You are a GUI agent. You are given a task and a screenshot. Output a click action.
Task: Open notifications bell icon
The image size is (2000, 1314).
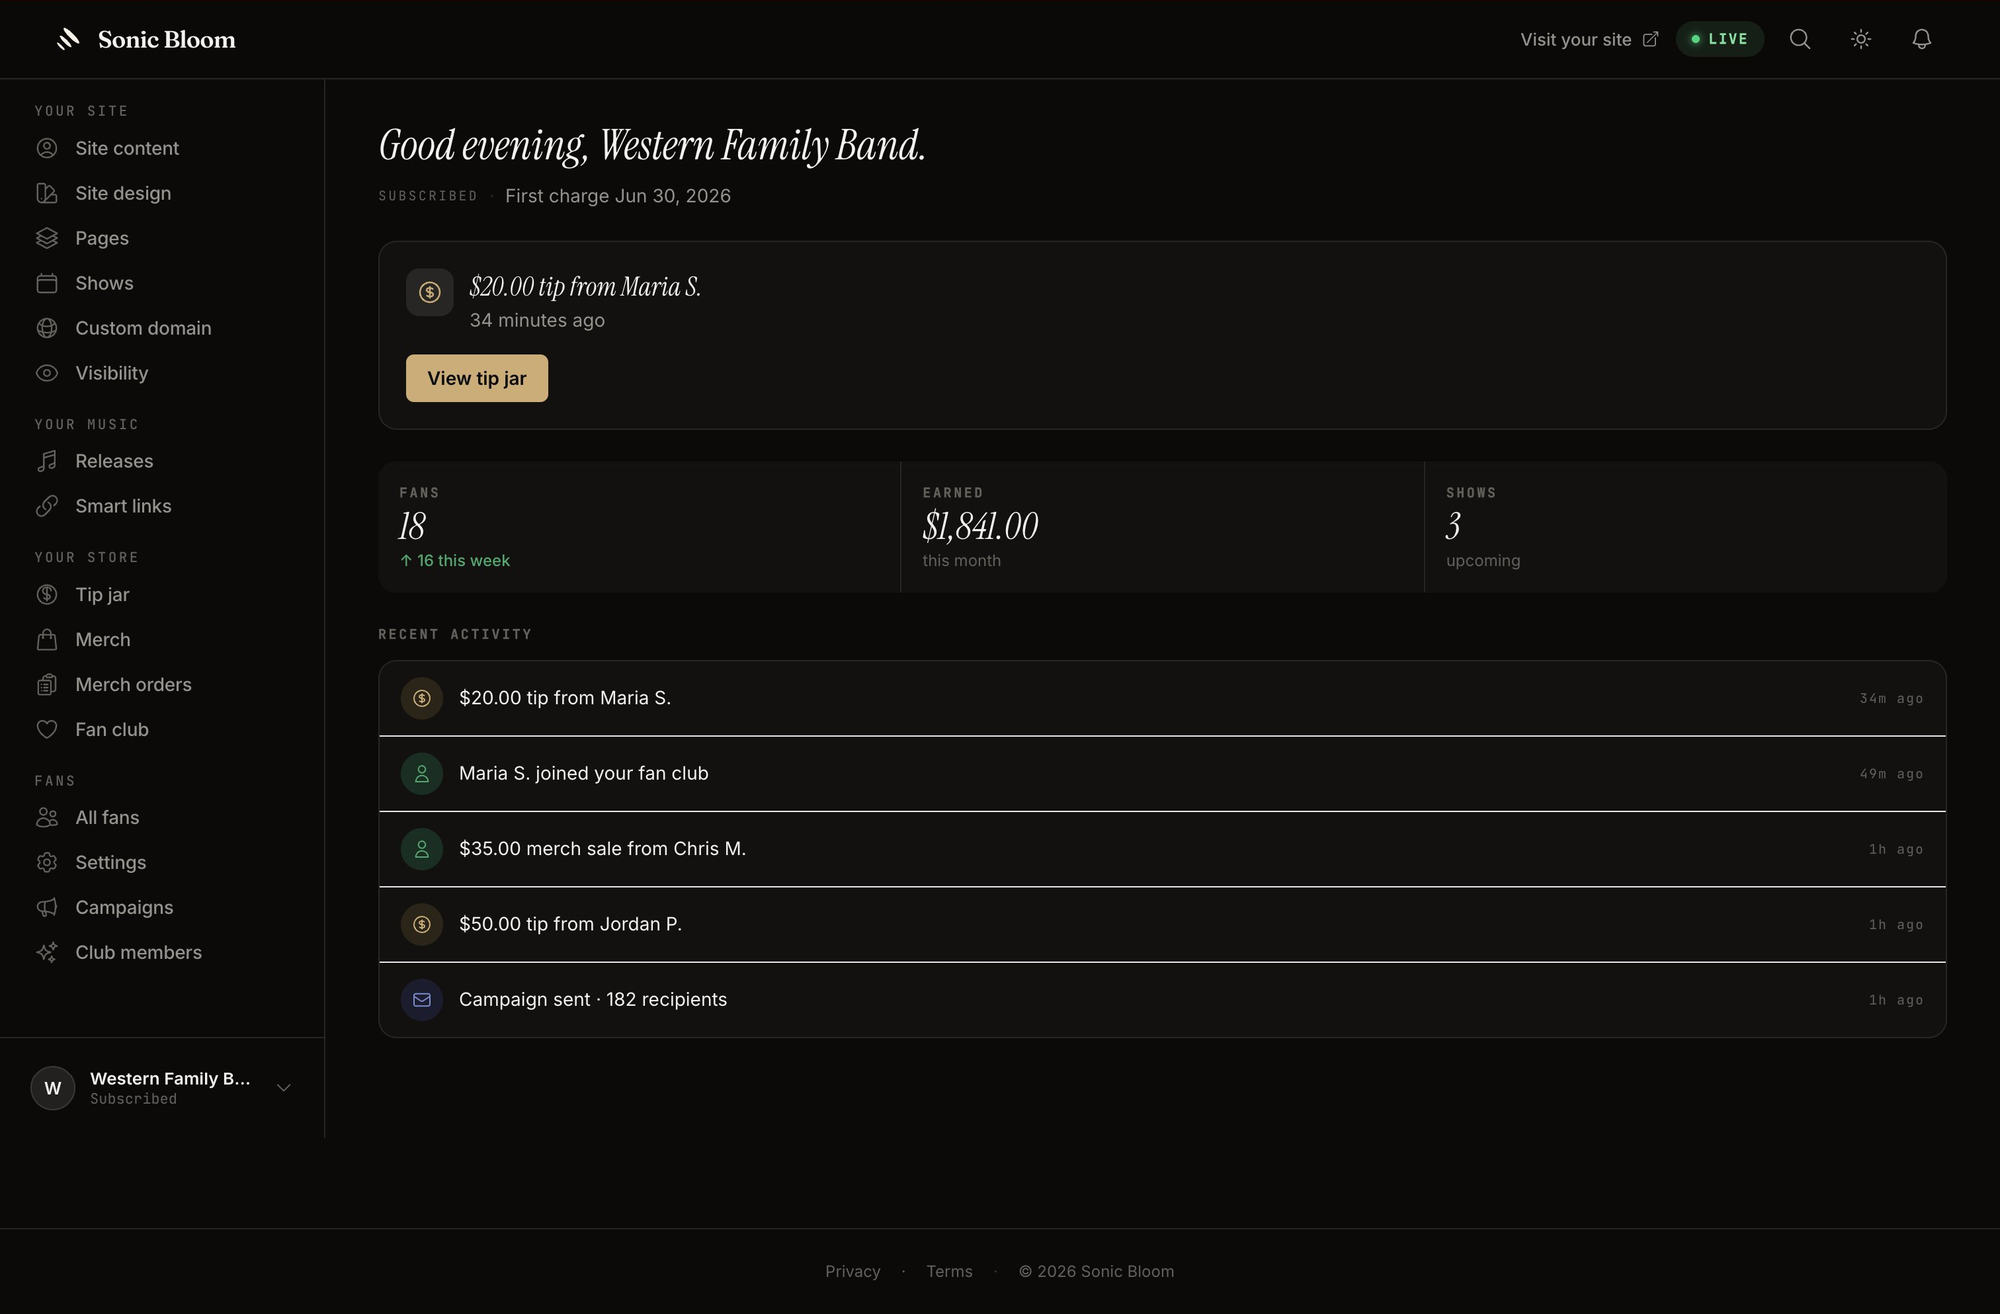pyautogui.click(x=1922, y=39)
